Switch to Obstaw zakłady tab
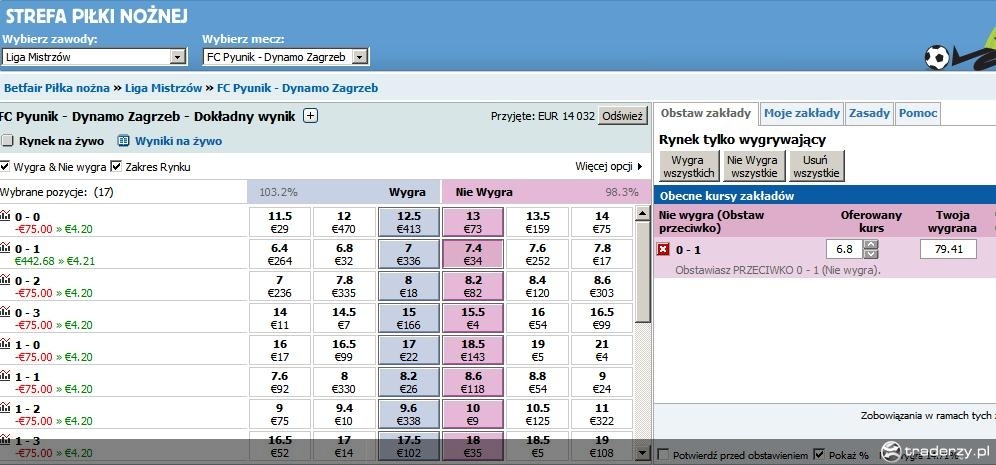This screenshot has height=465, width=996. 706,113
